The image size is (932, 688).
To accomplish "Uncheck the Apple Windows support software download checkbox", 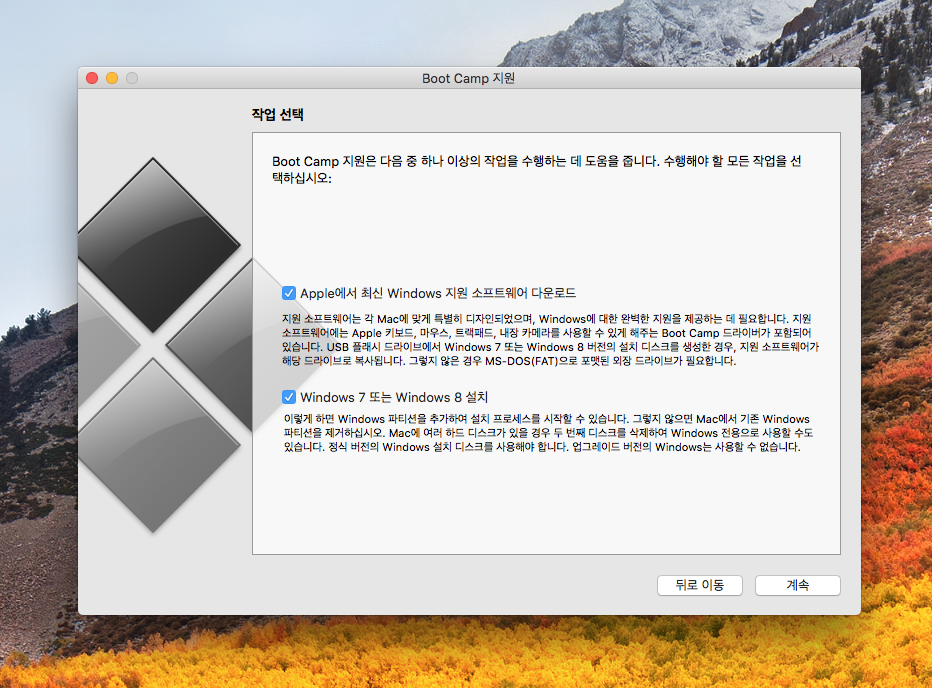I will point(289,293).
